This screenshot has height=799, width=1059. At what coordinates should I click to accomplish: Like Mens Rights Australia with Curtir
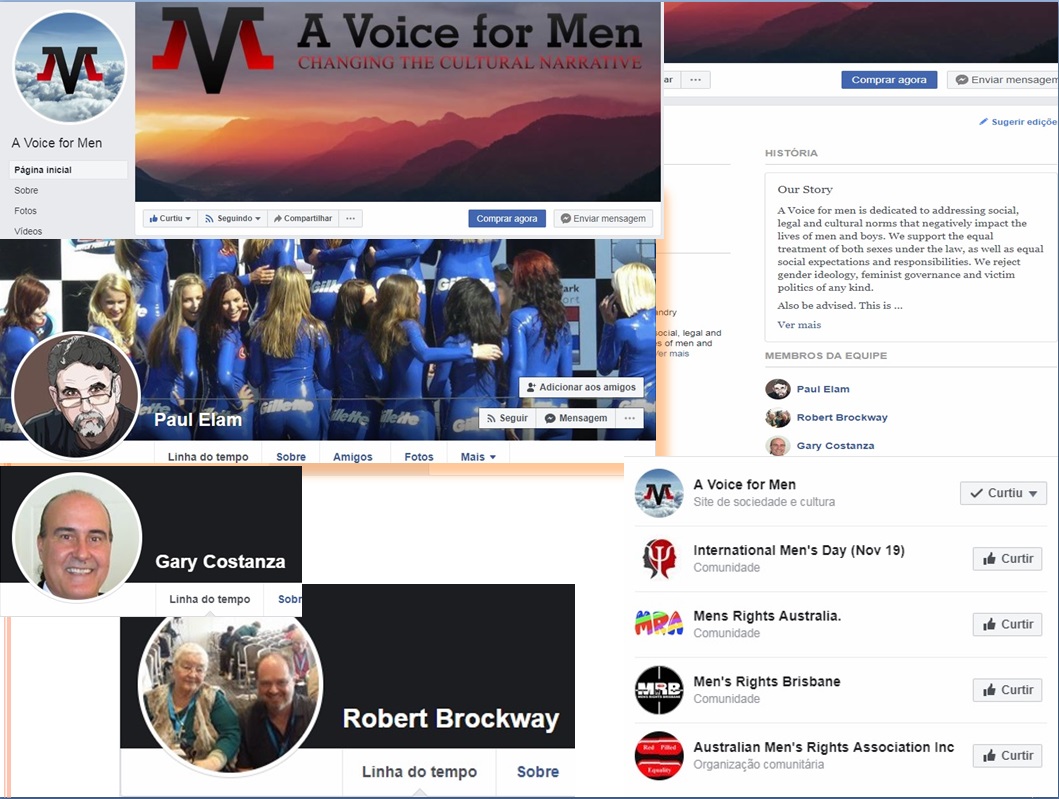pos(1007,624)
